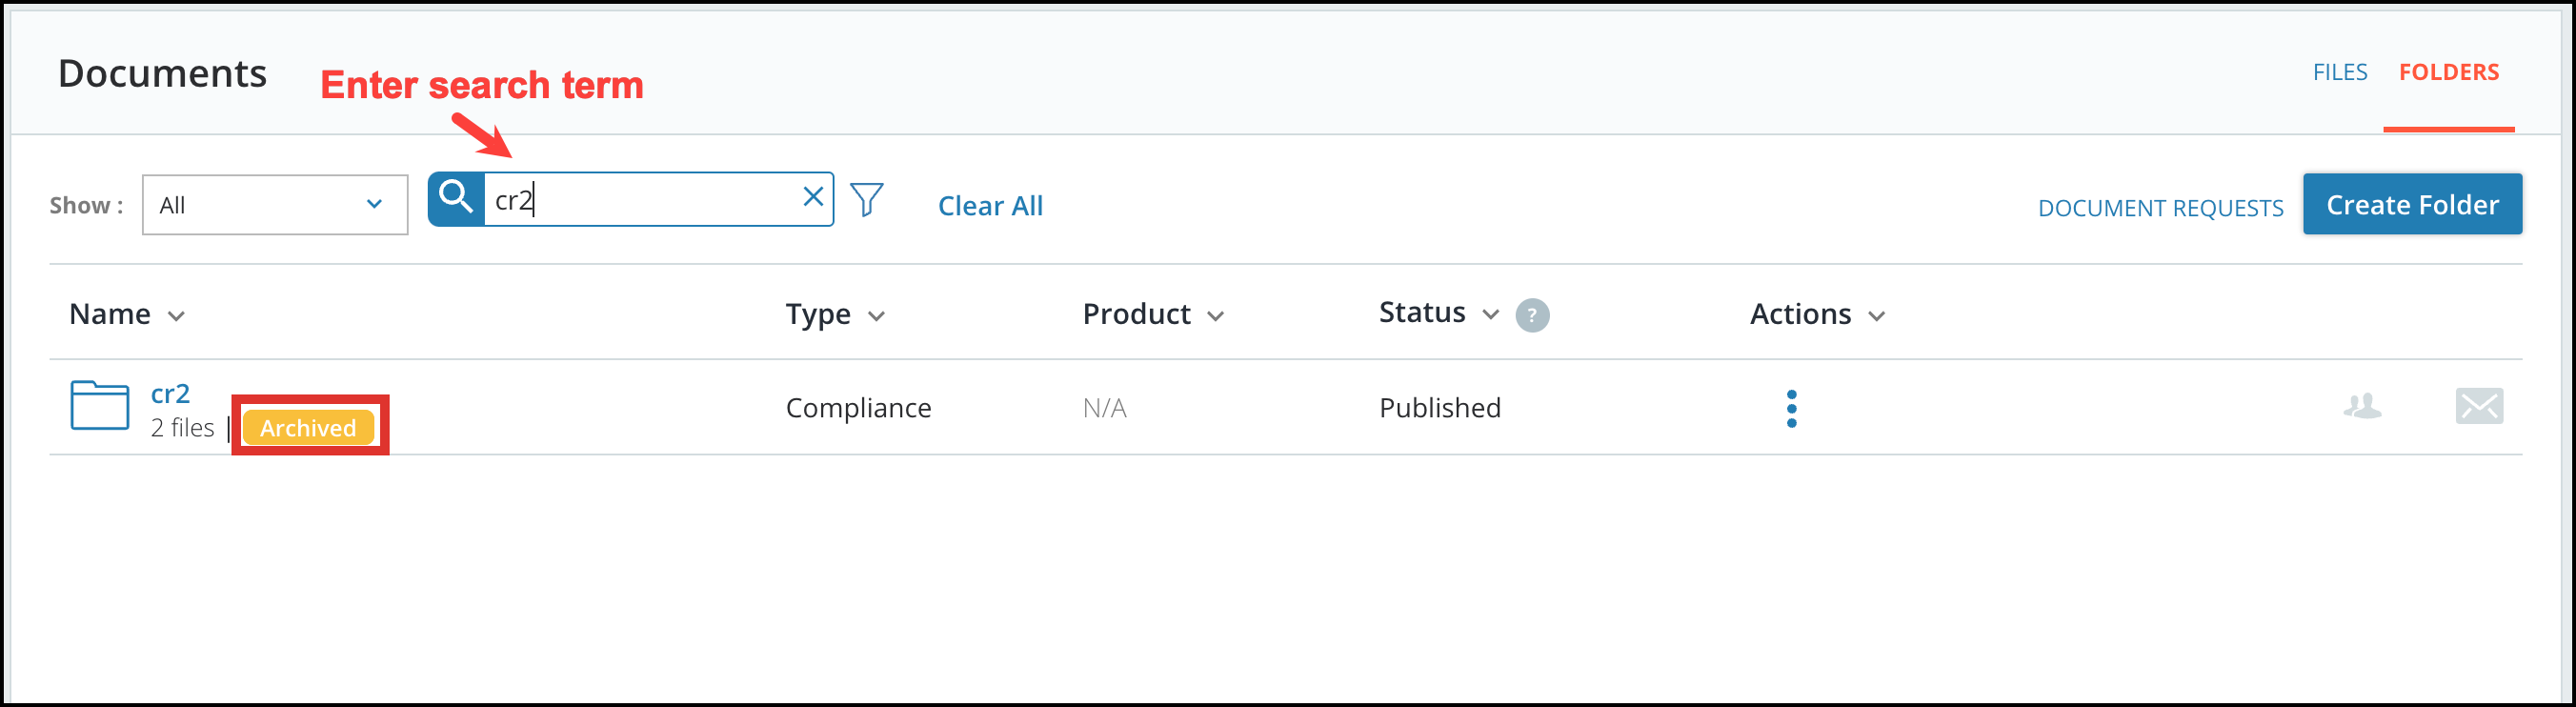Expand the Actions column chevron
This screenshot has height=707, width=2576.
point(1877,316)
